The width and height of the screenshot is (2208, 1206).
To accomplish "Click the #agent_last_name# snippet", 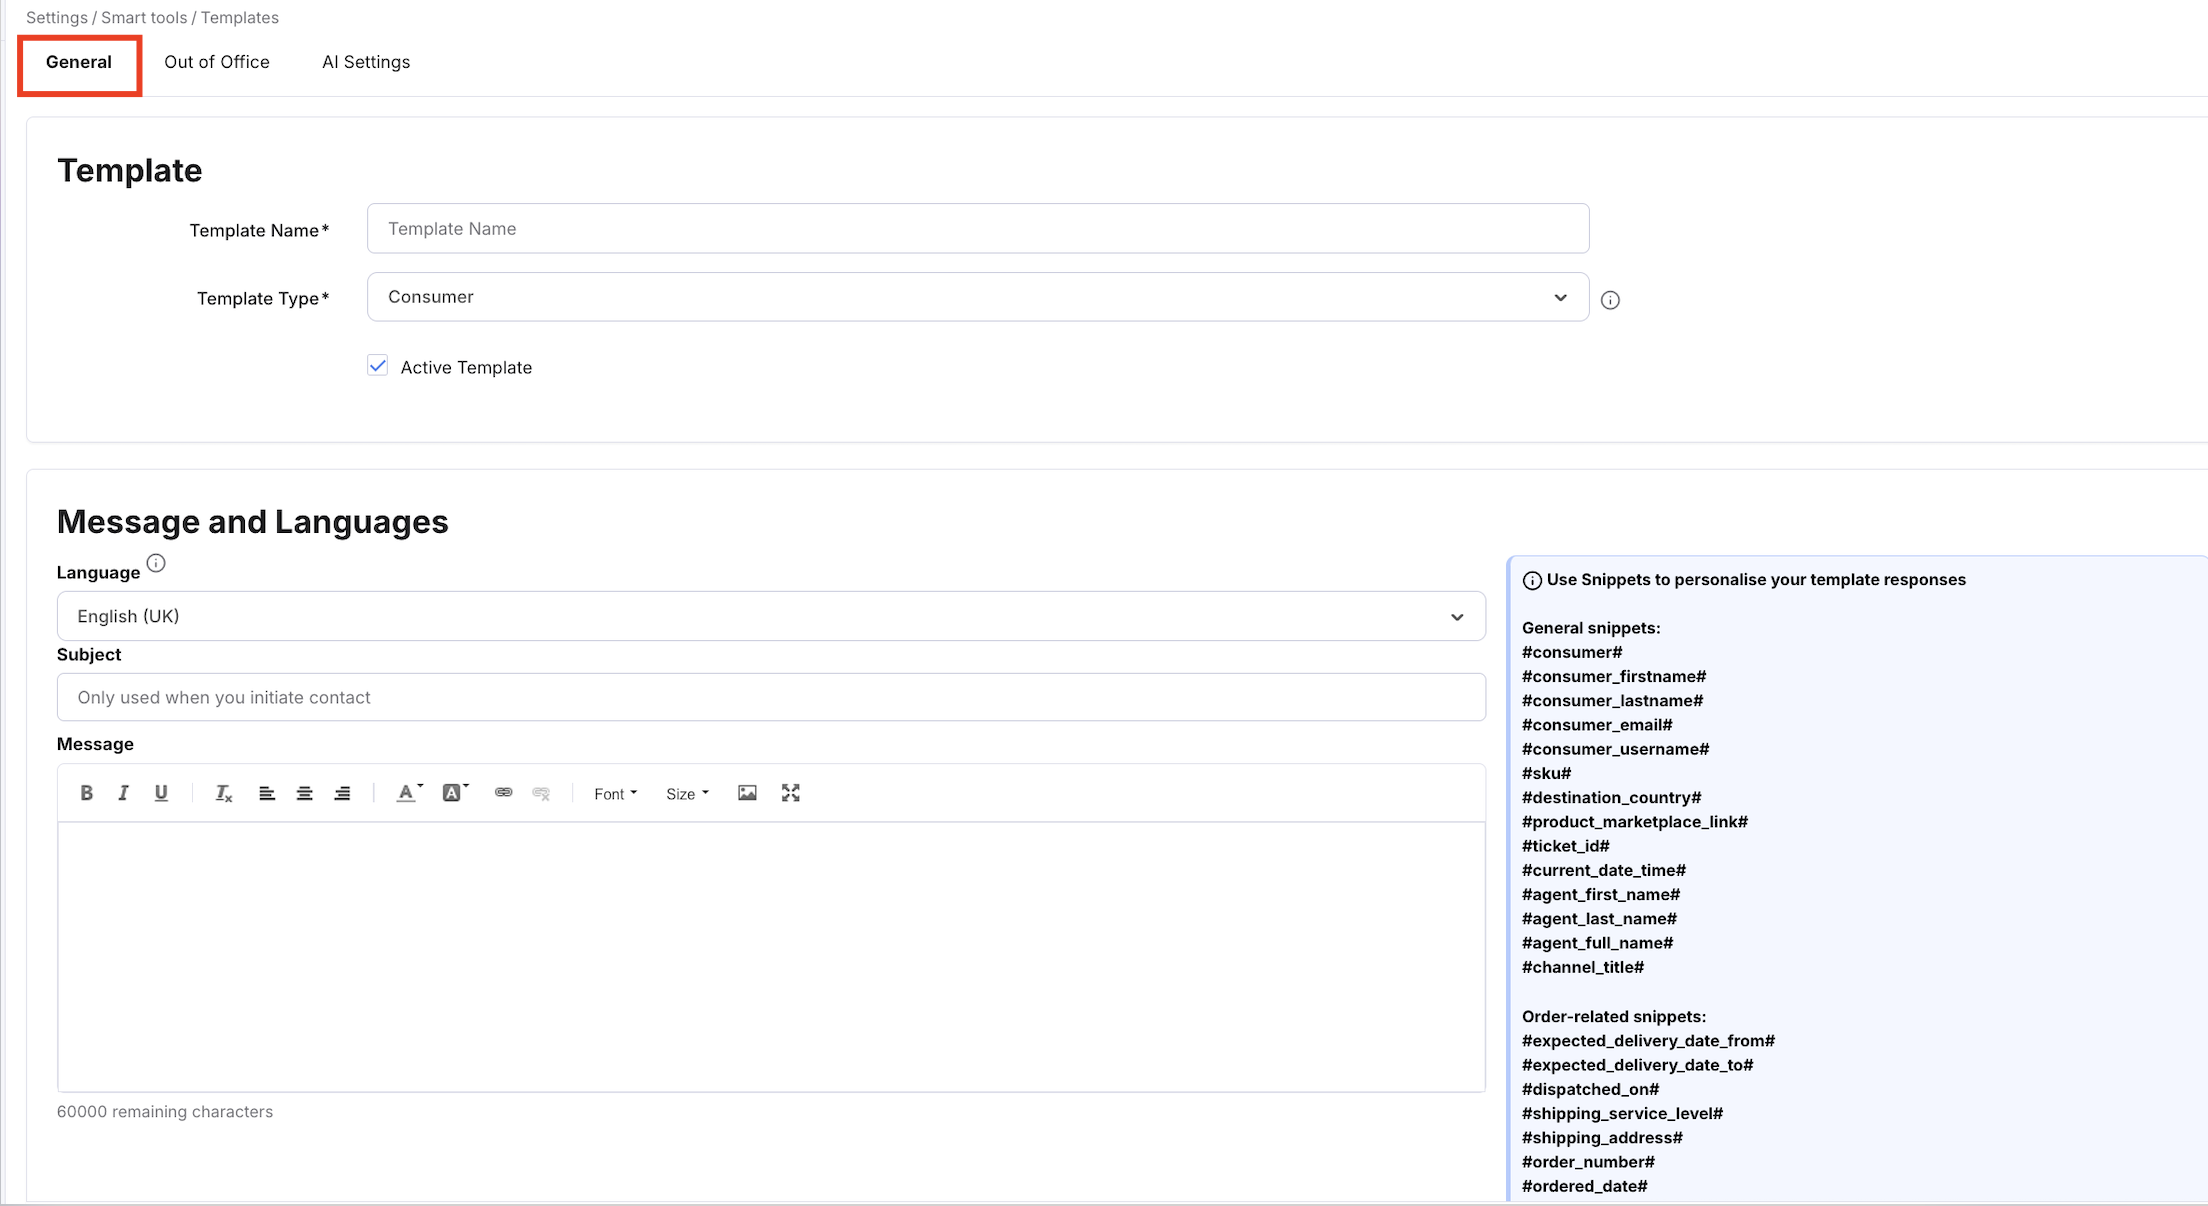I will coord(1600,919).
